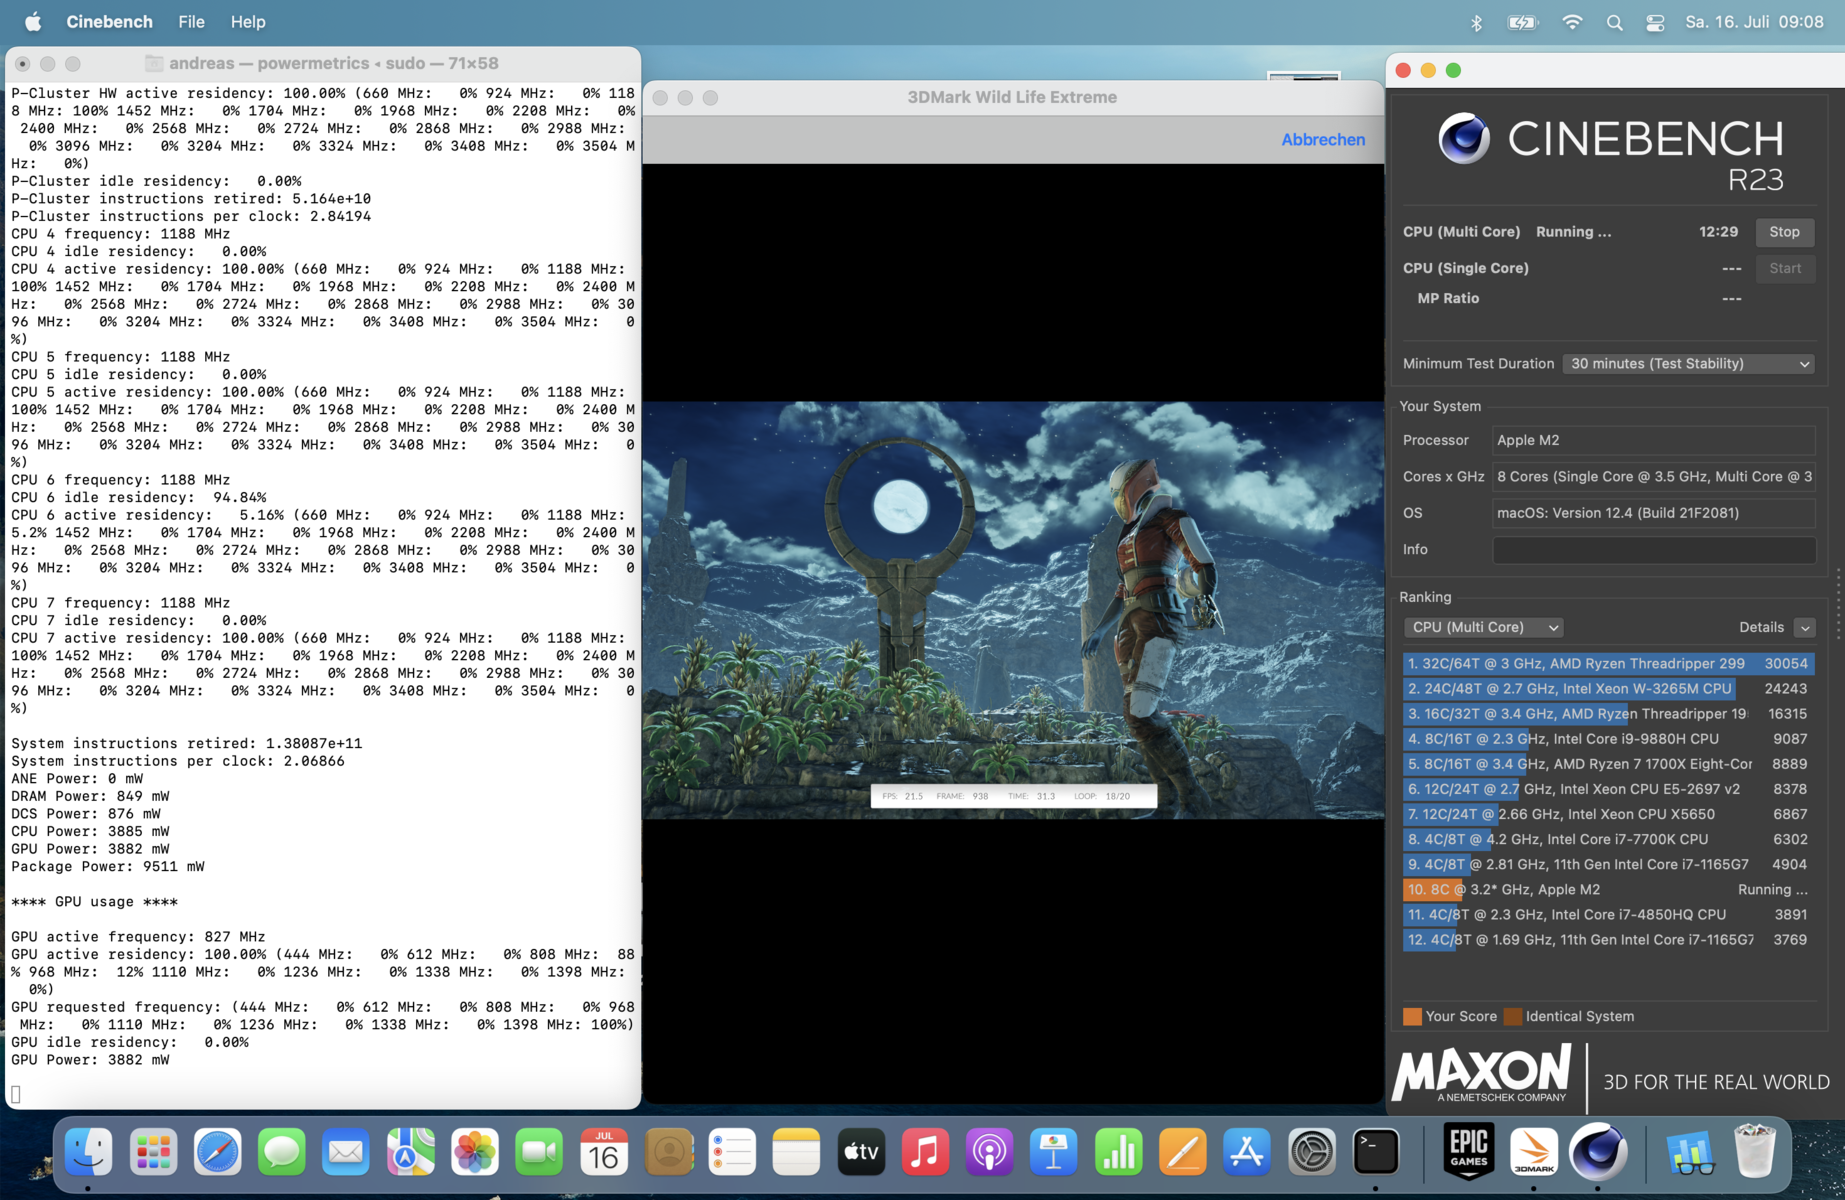Open the App Store from the Dock
The height and width of the screenshot is (1200, 1845).
point(1247,1152)
